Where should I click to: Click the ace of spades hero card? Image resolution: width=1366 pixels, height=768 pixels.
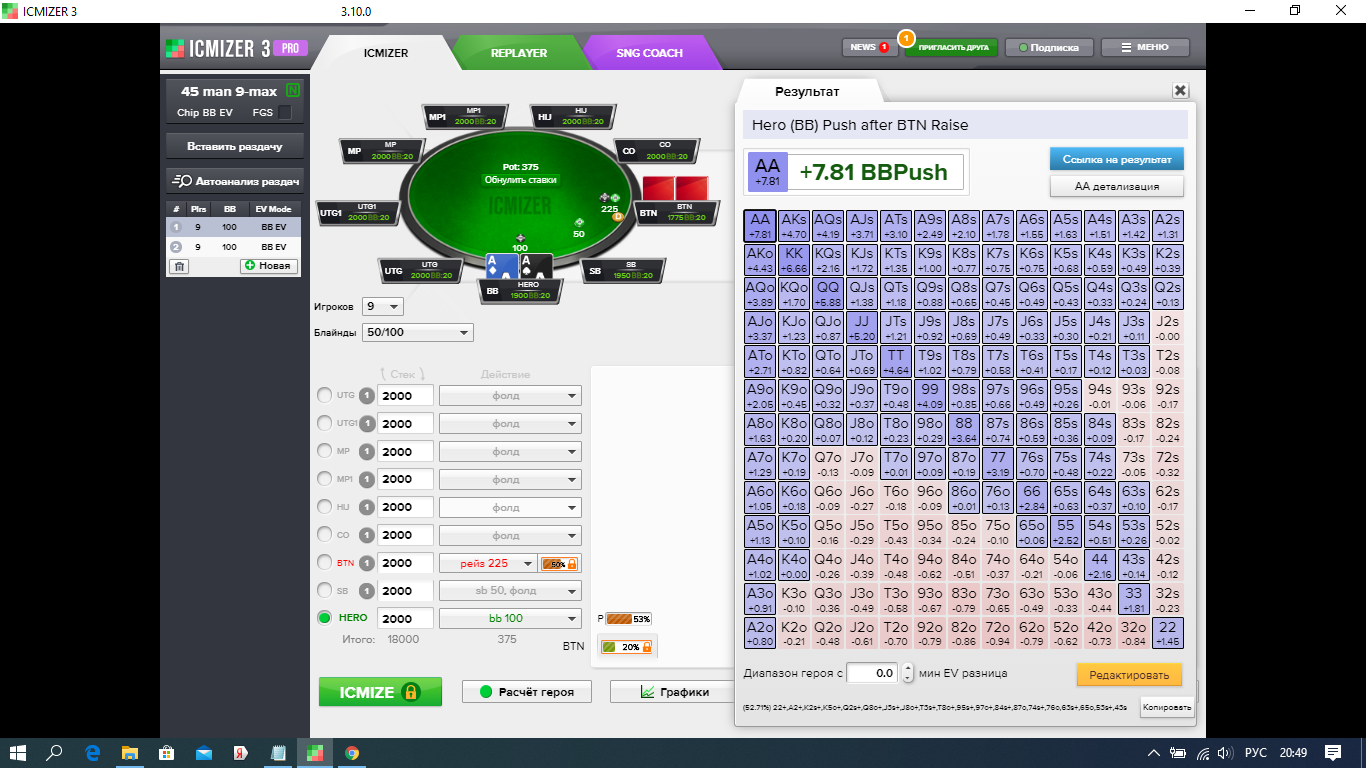click(535, 266)
